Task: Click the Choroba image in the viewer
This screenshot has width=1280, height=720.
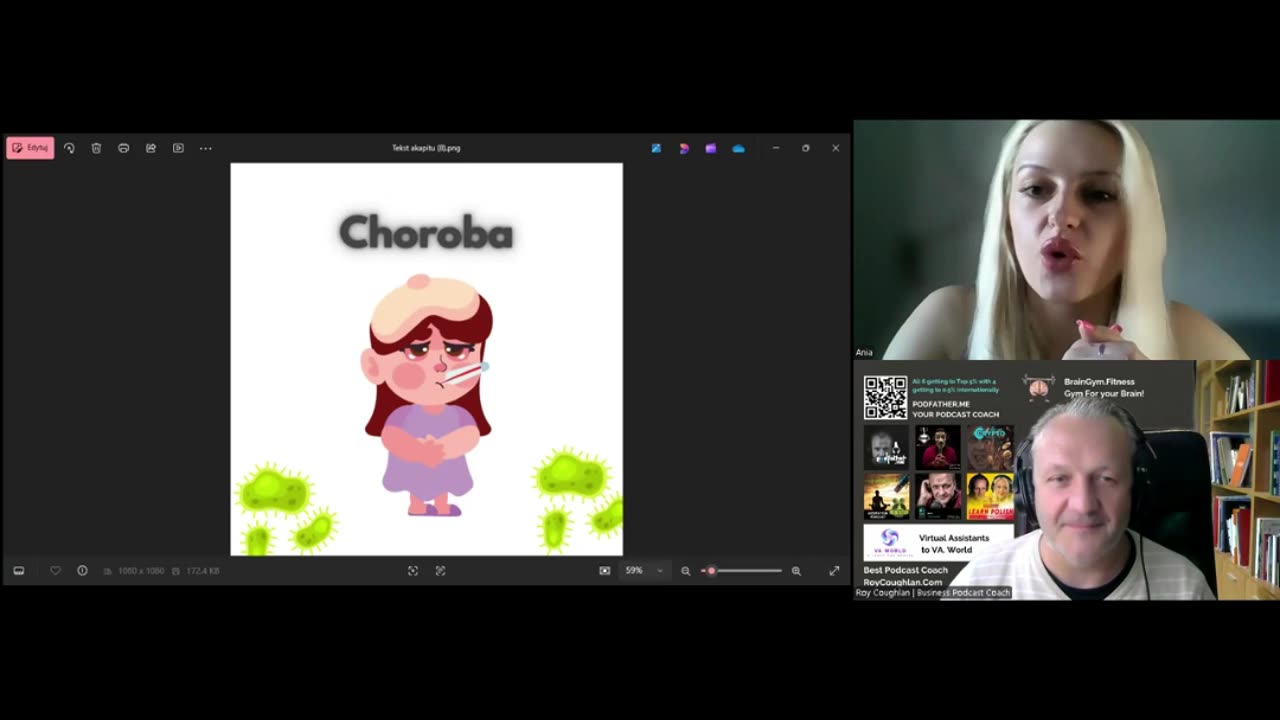Action: (x=427, y=359)
